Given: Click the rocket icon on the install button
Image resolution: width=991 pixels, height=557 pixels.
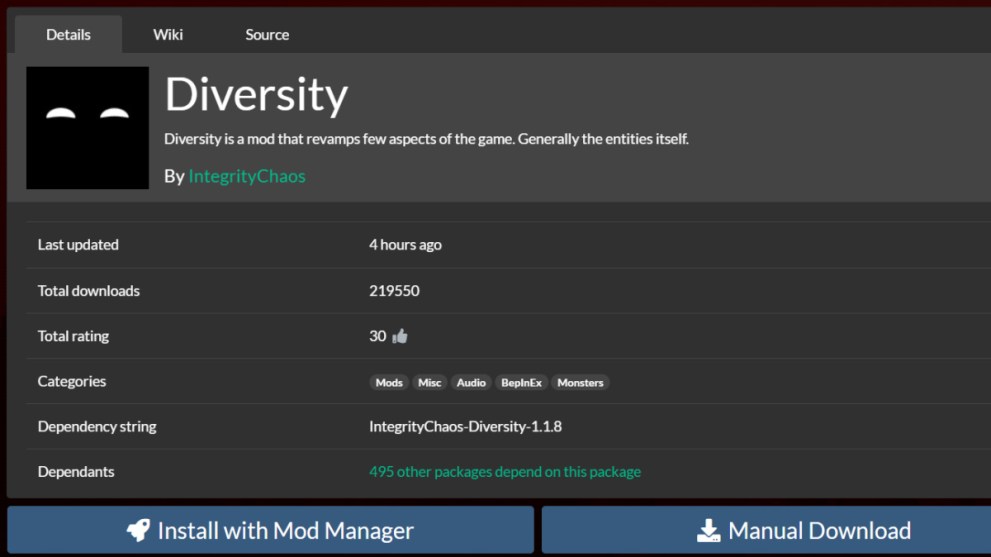Looking at the screenshot, I should tap(138, 531).
